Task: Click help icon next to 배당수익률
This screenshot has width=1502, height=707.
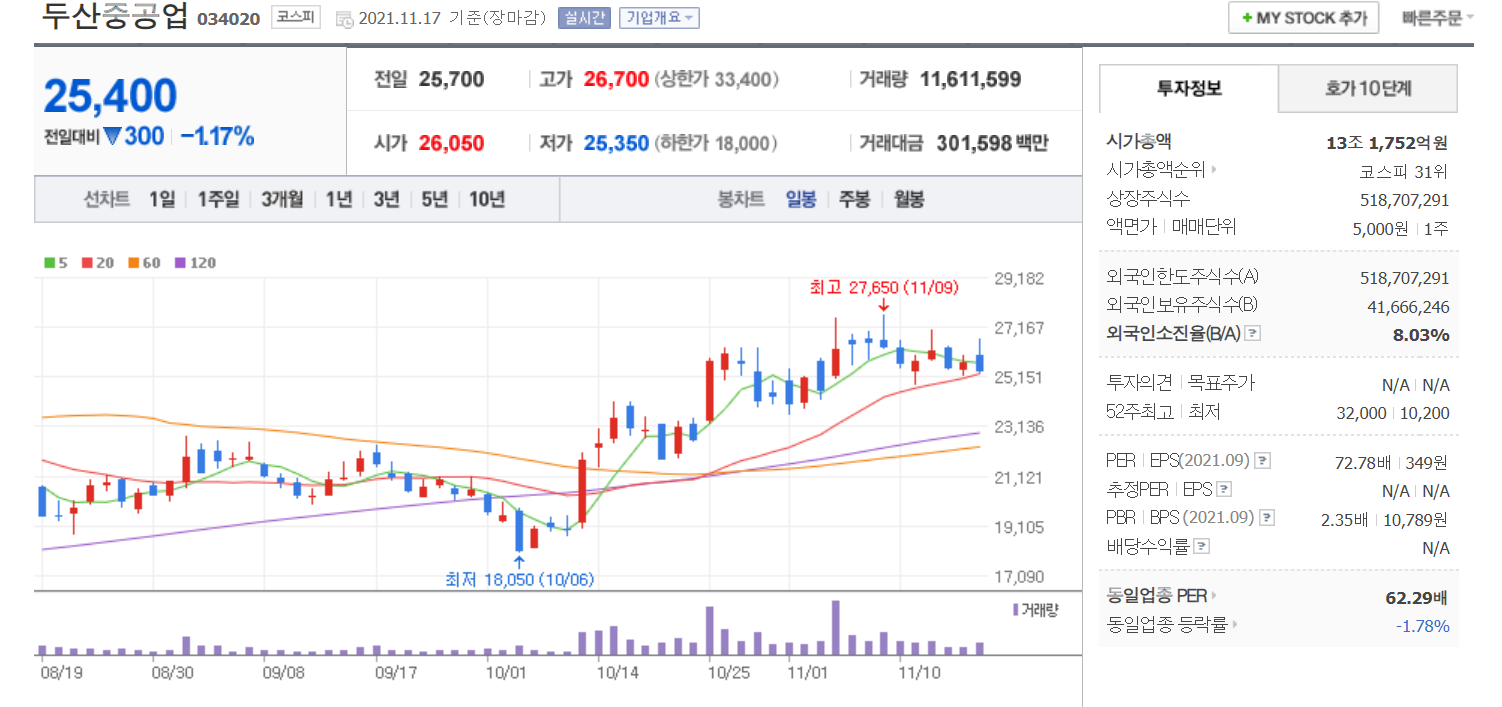Action: pyautogui.click(x=1202, y=546)
